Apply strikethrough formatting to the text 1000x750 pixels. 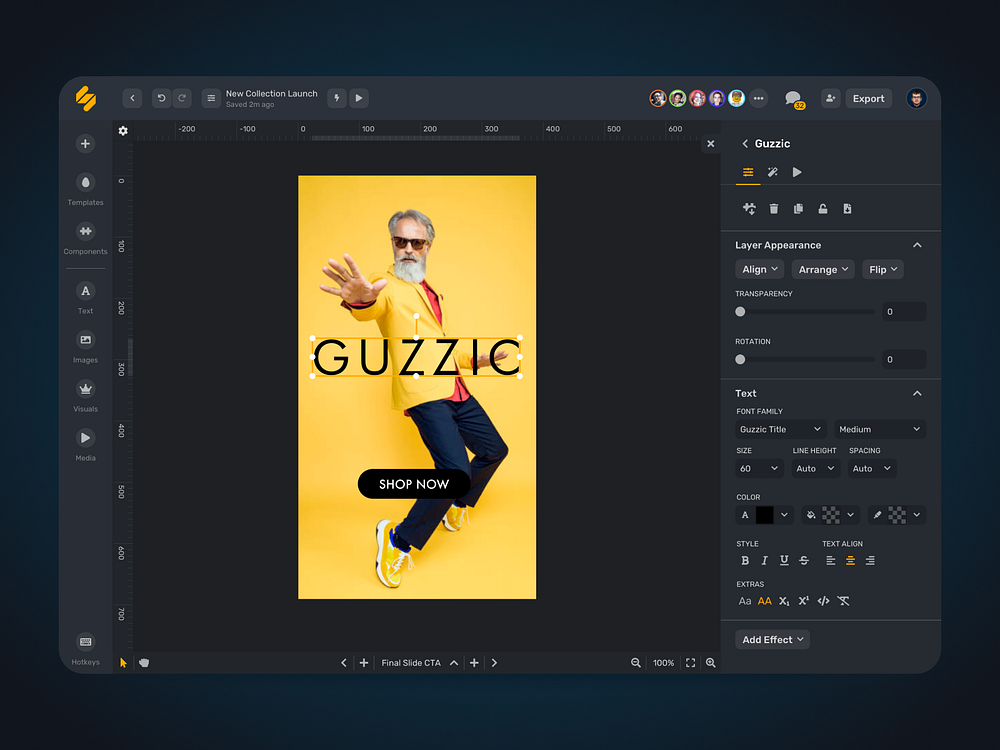[804, 560]
